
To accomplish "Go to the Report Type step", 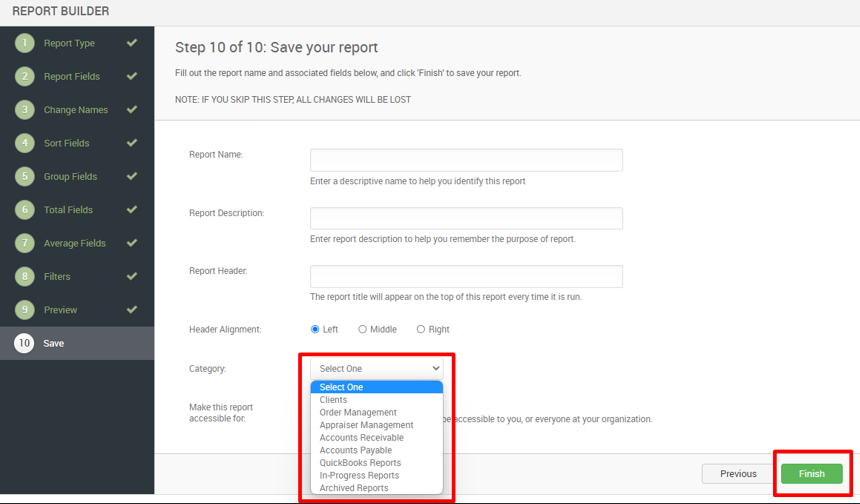I will click(x=77, y=43).
